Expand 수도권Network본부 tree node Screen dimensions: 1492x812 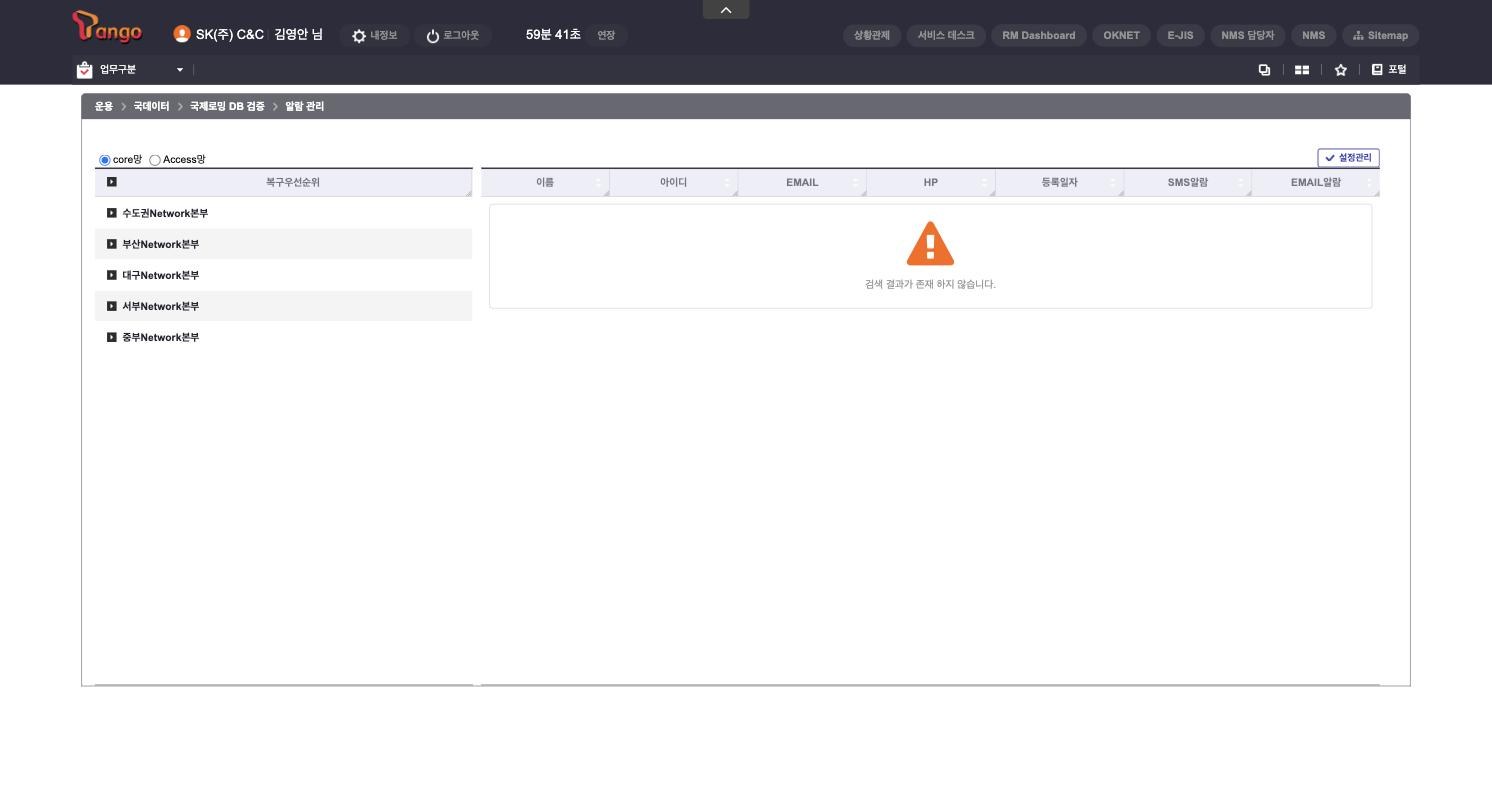coord(112,213)
